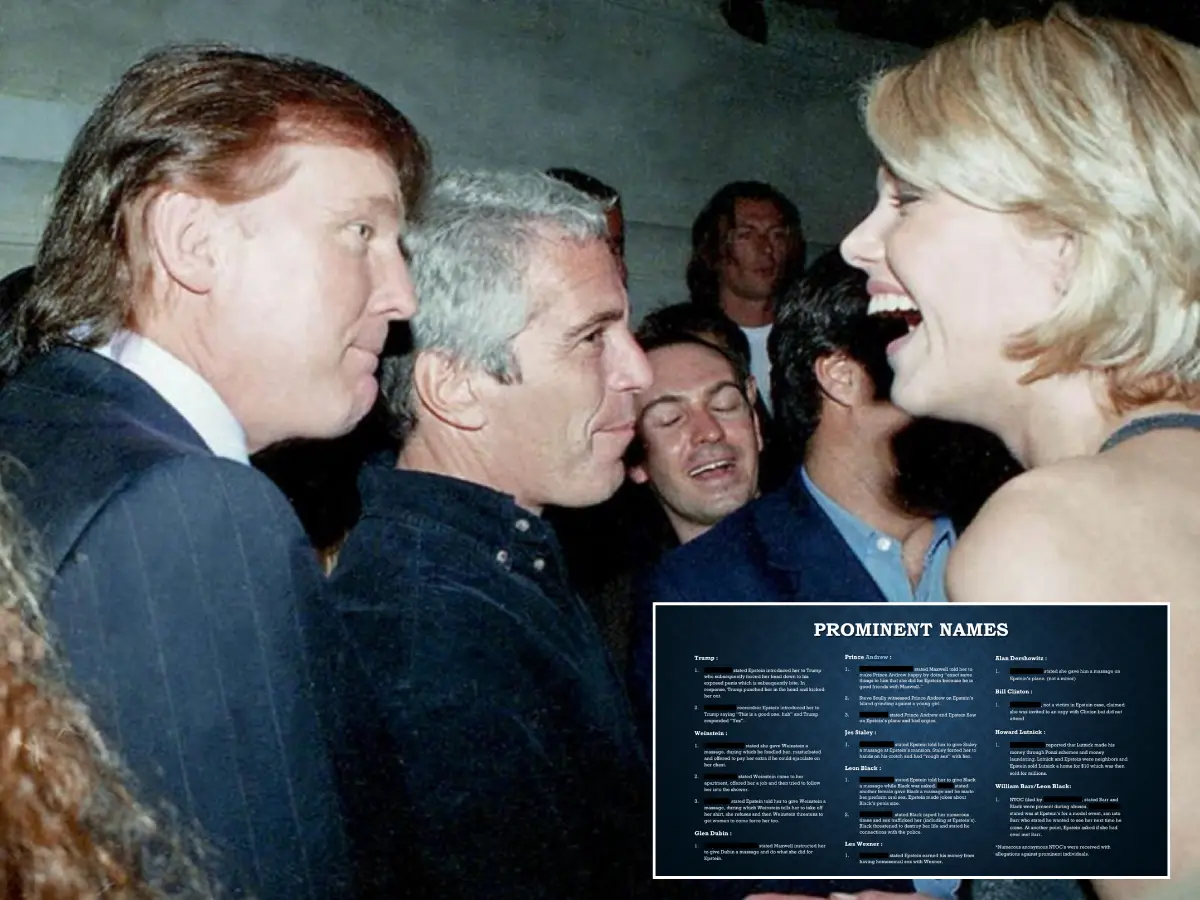The width and height of the screenshot is (1200, 900).
Task: Select the 'Trump :' section heading
Action: coord(706,658)
